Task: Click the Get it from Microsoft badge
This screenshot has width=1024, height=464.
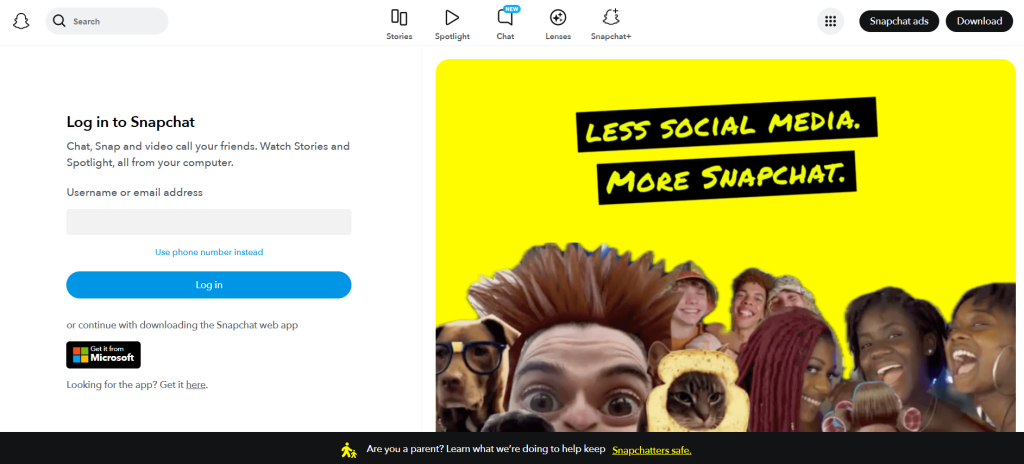Action: click(x=103, y=355)
